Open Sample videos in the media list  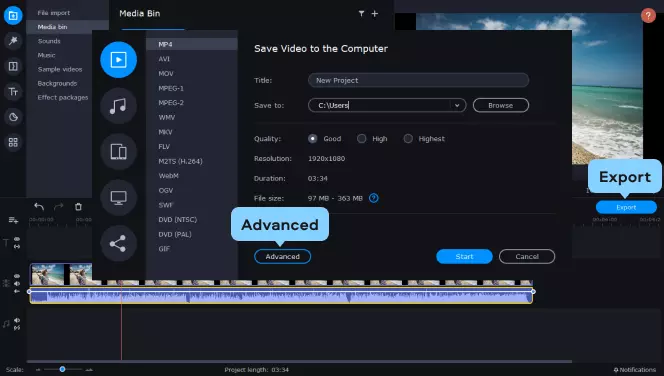[x=60, y=69]
